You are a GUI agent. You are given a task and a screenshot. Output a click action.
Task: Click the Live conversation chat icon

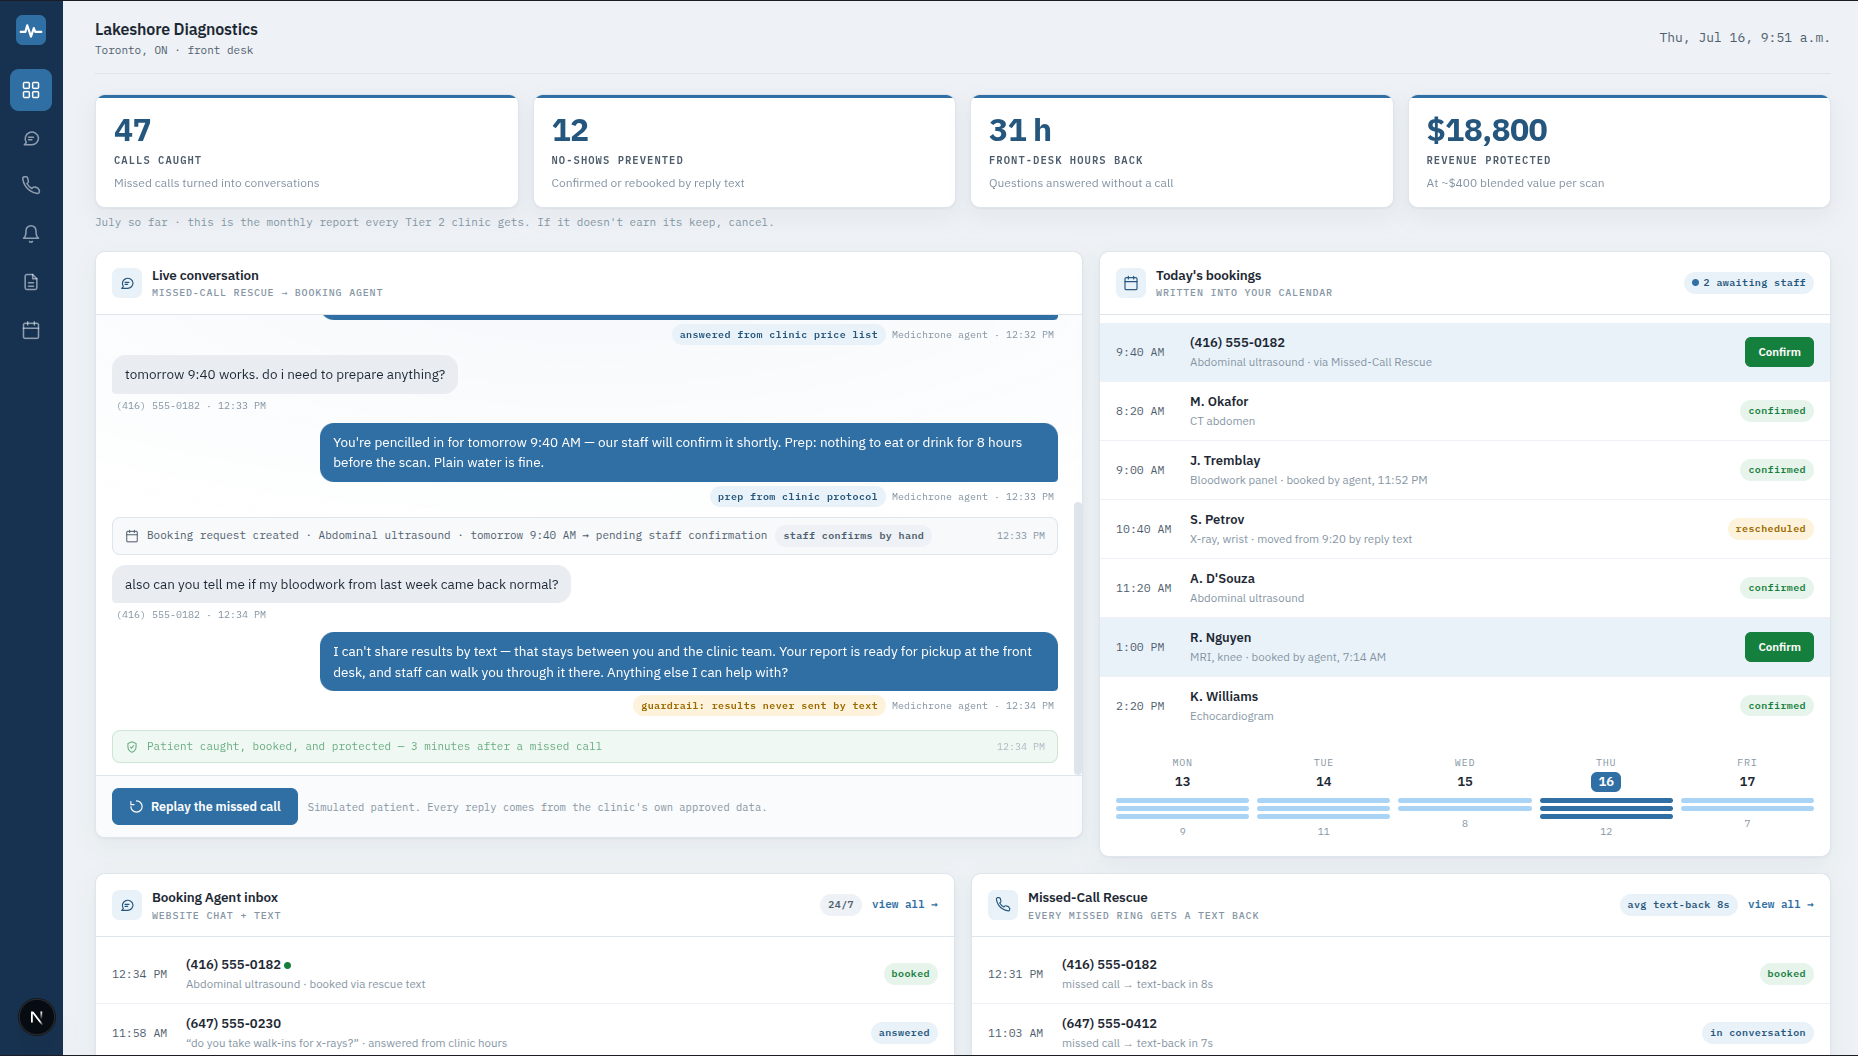[x=127, y=283]
